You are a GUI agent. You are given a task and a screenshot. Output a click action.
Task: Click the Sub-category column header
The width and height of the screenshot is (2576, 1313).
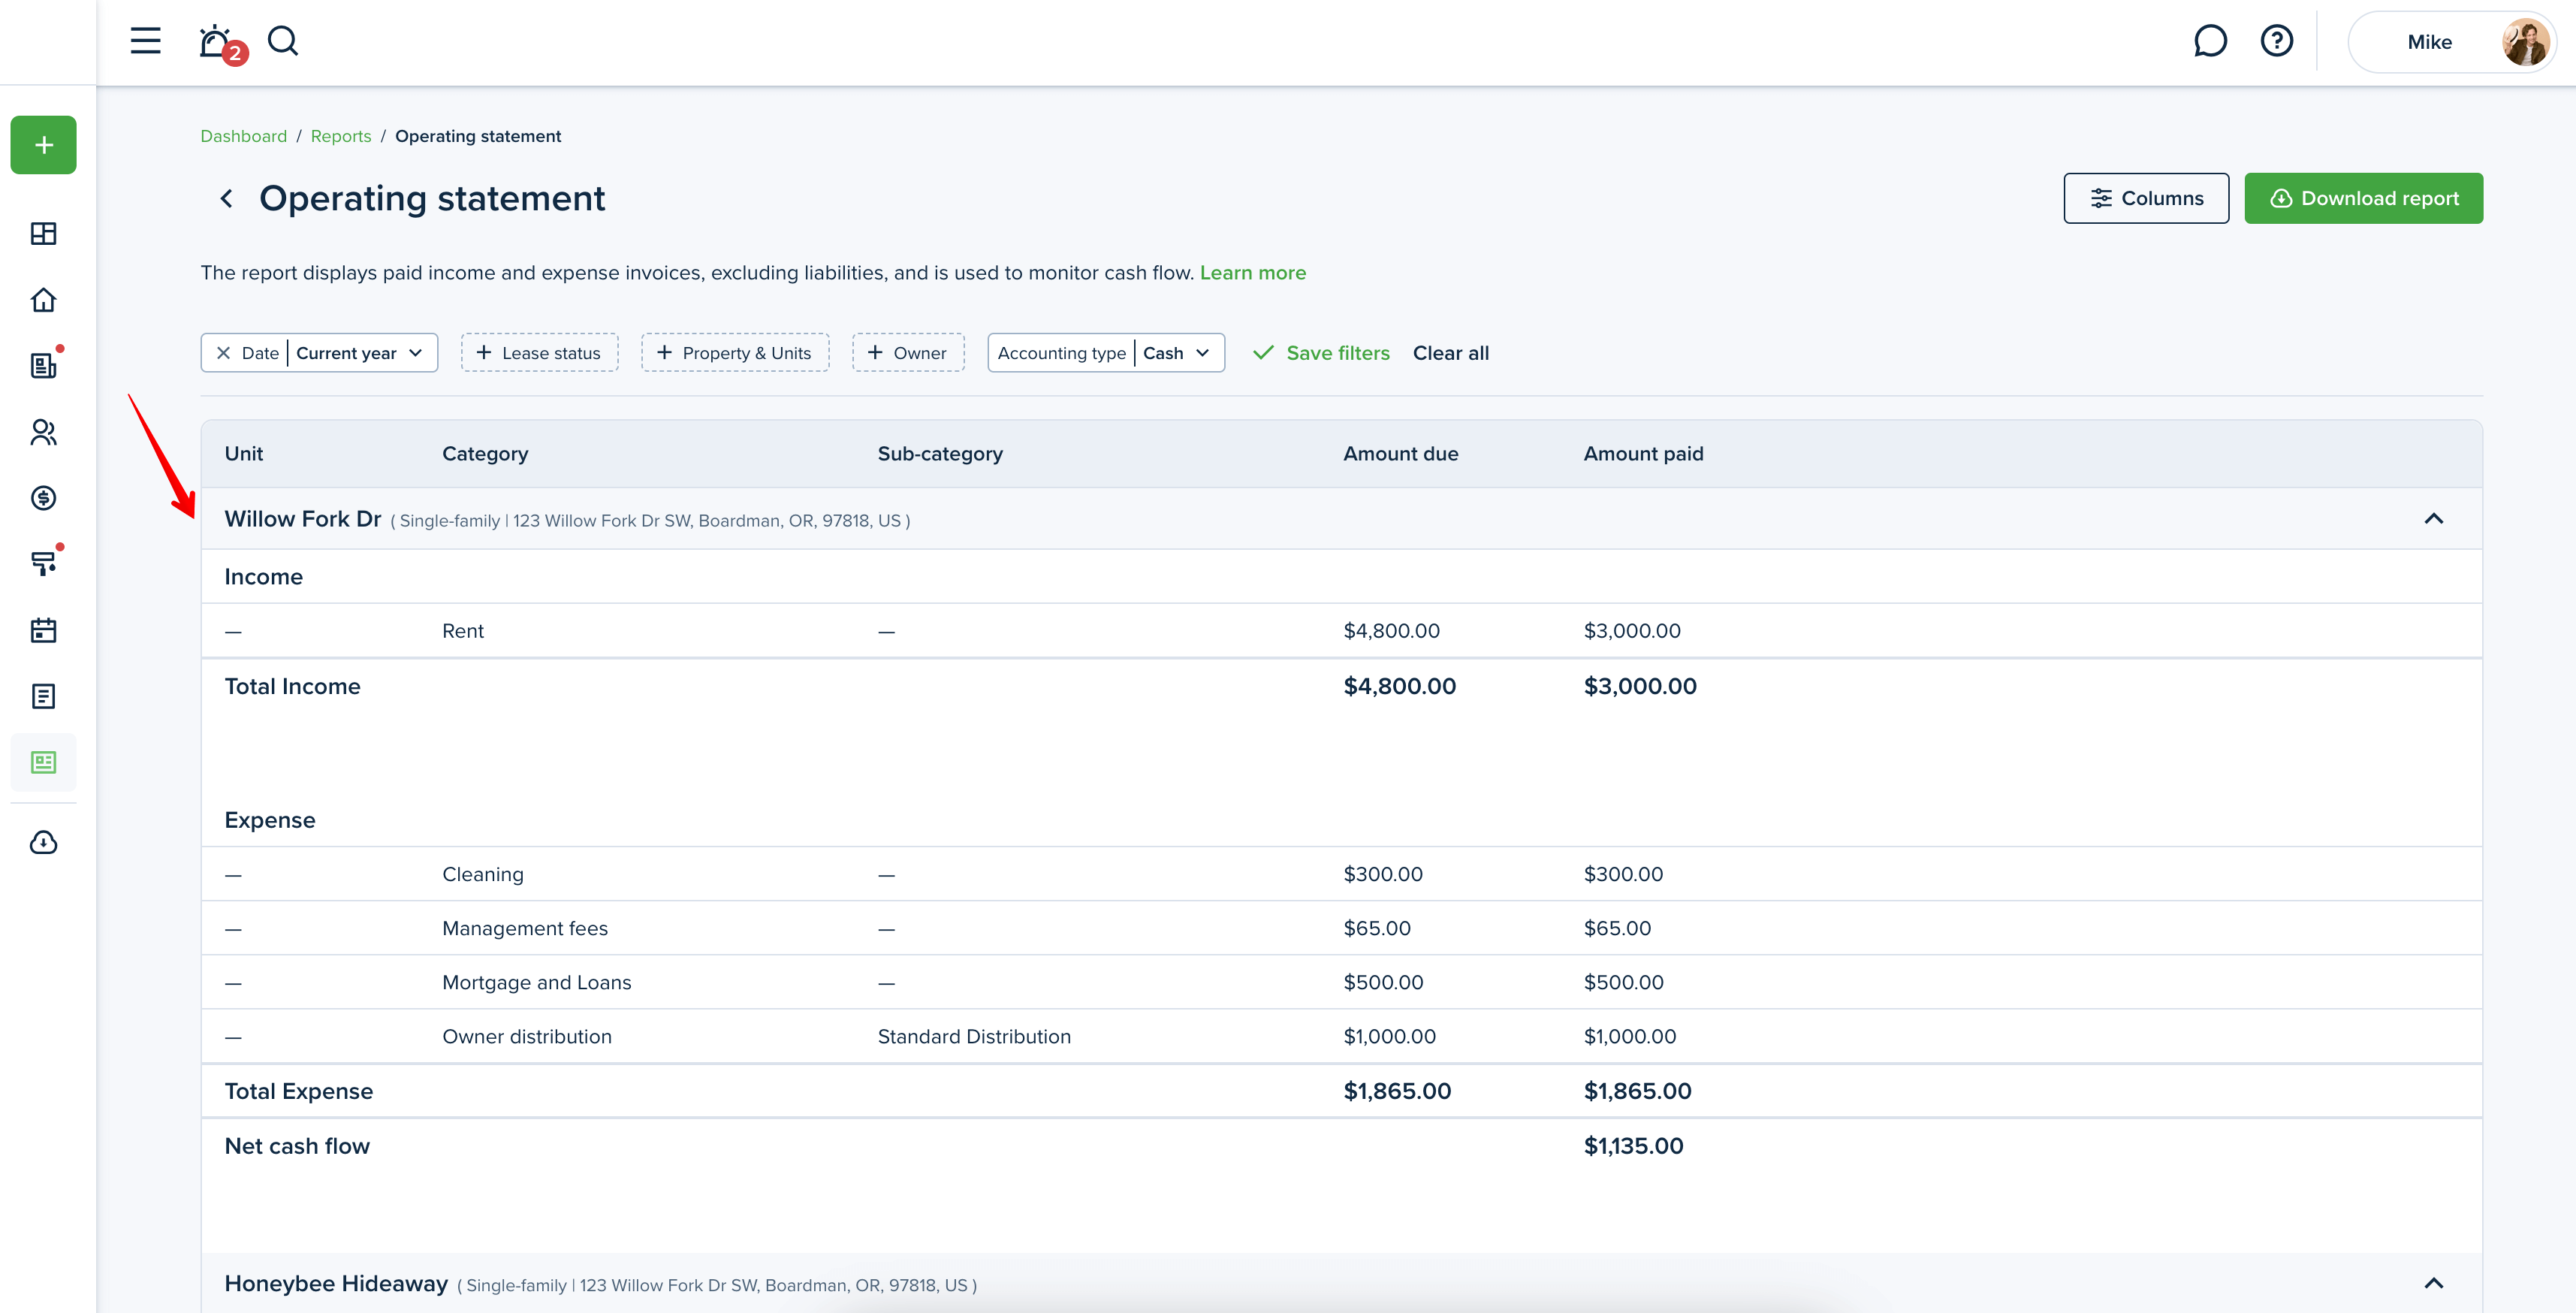click(x=940, y=454)
